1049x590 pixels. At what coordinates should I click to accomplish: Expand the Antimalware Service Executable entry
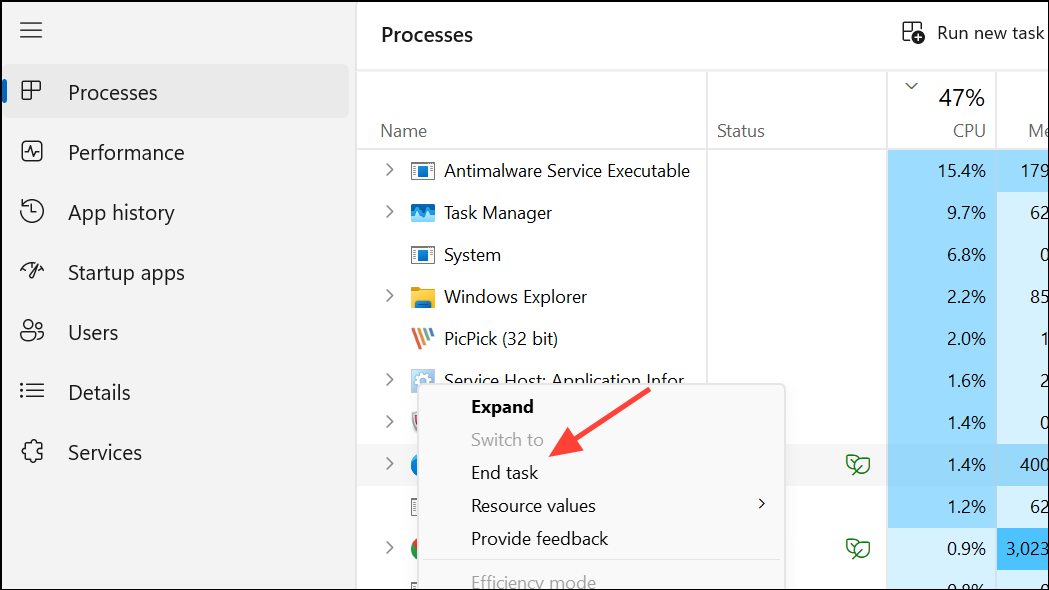tap(389, 170)
